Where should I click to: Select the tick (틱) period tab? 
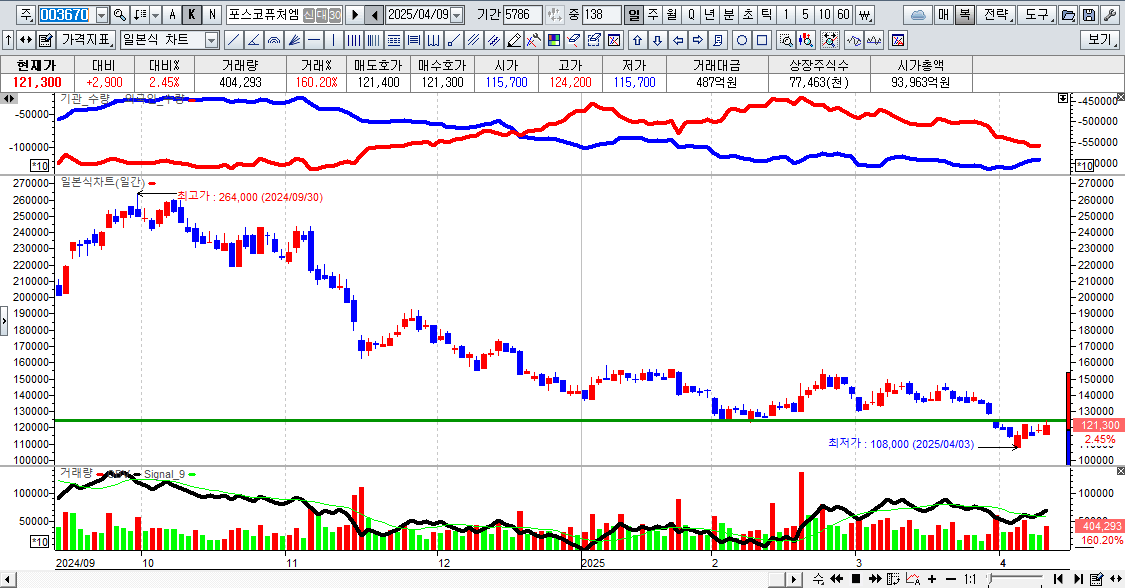[x=766, y=14]
